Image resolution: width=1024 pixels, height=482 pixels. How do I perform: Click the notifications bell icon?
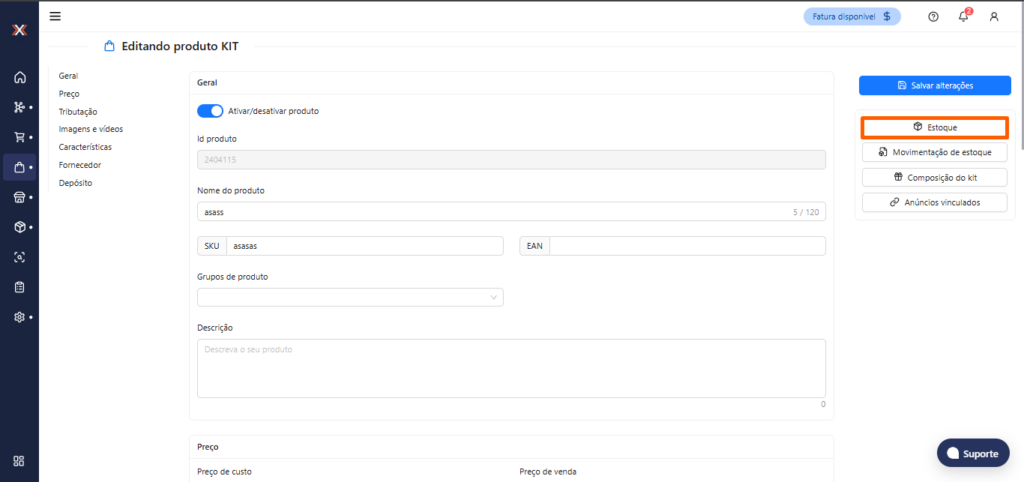[963, 16]
